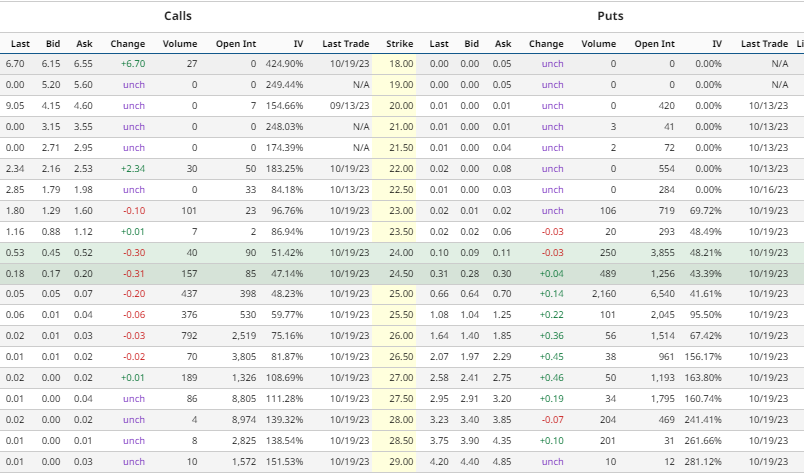The width and height of the screenshot is (804, 474).
Task: Click the call change +6.70
Action: 133,64
